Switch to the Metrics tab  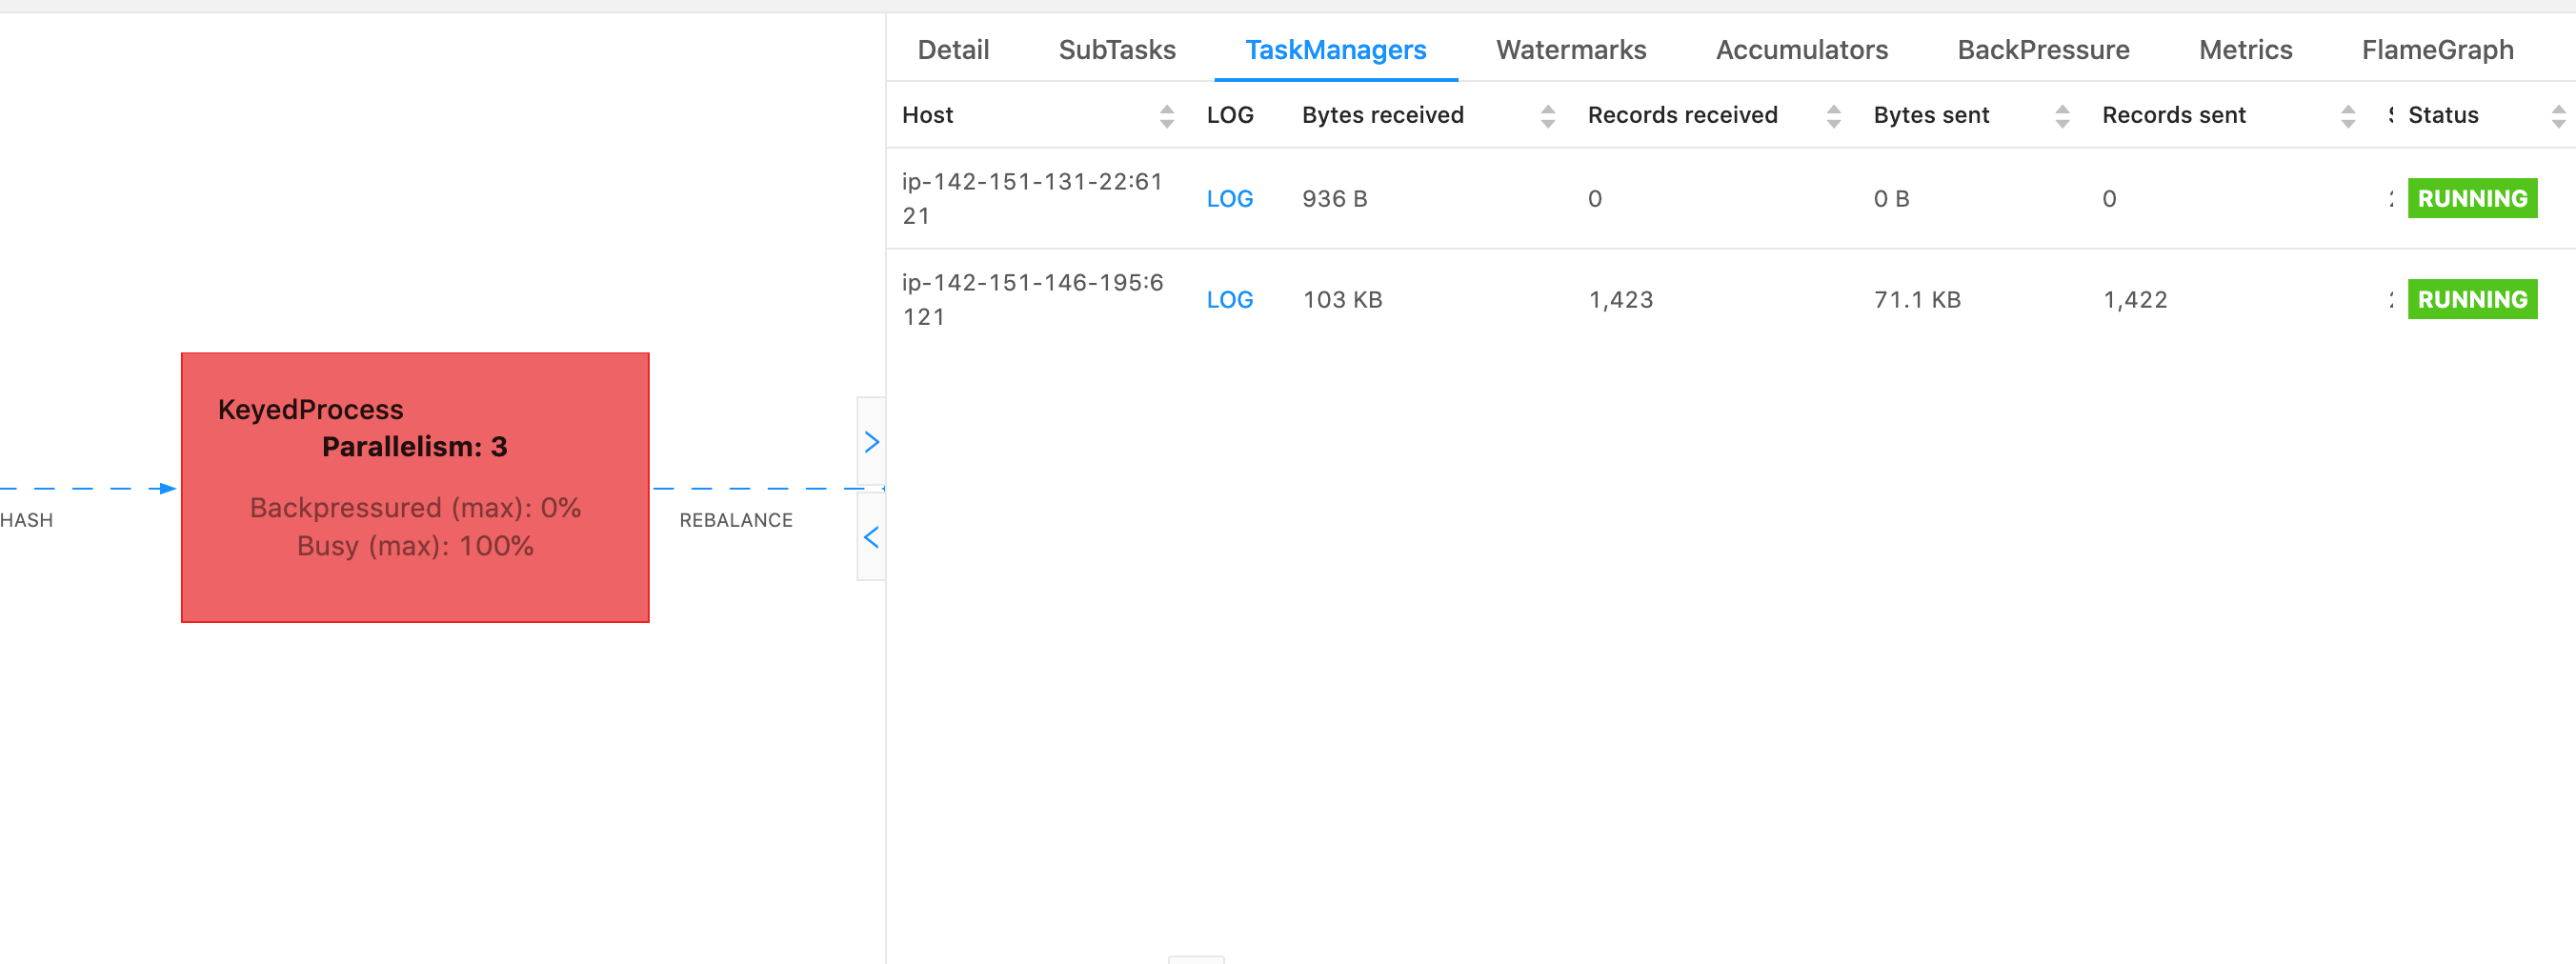(2245, 49)
